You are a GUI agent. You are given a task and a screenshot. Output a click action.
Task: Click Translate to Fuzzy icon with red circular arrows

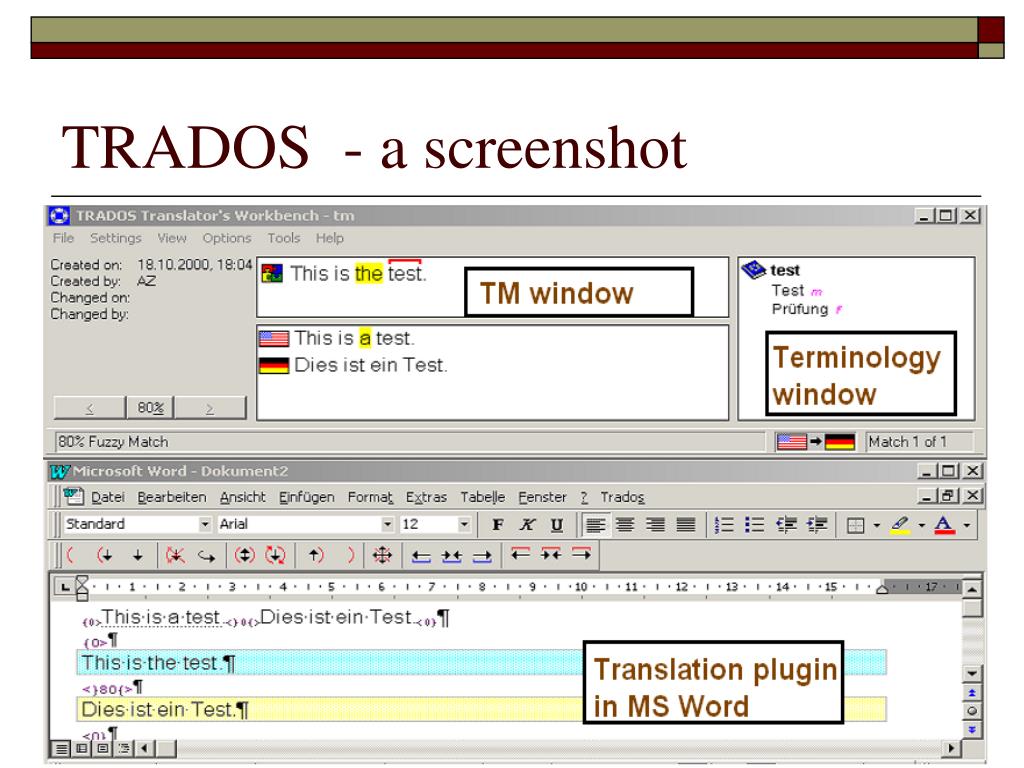pyautogui.click(x=276, y=556)
